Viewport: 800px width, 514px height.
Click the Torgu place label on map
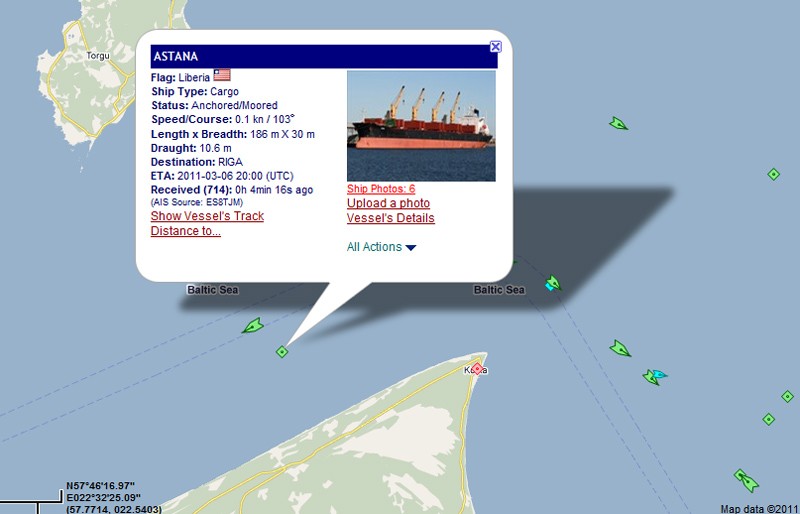click(x=98, y=56)
